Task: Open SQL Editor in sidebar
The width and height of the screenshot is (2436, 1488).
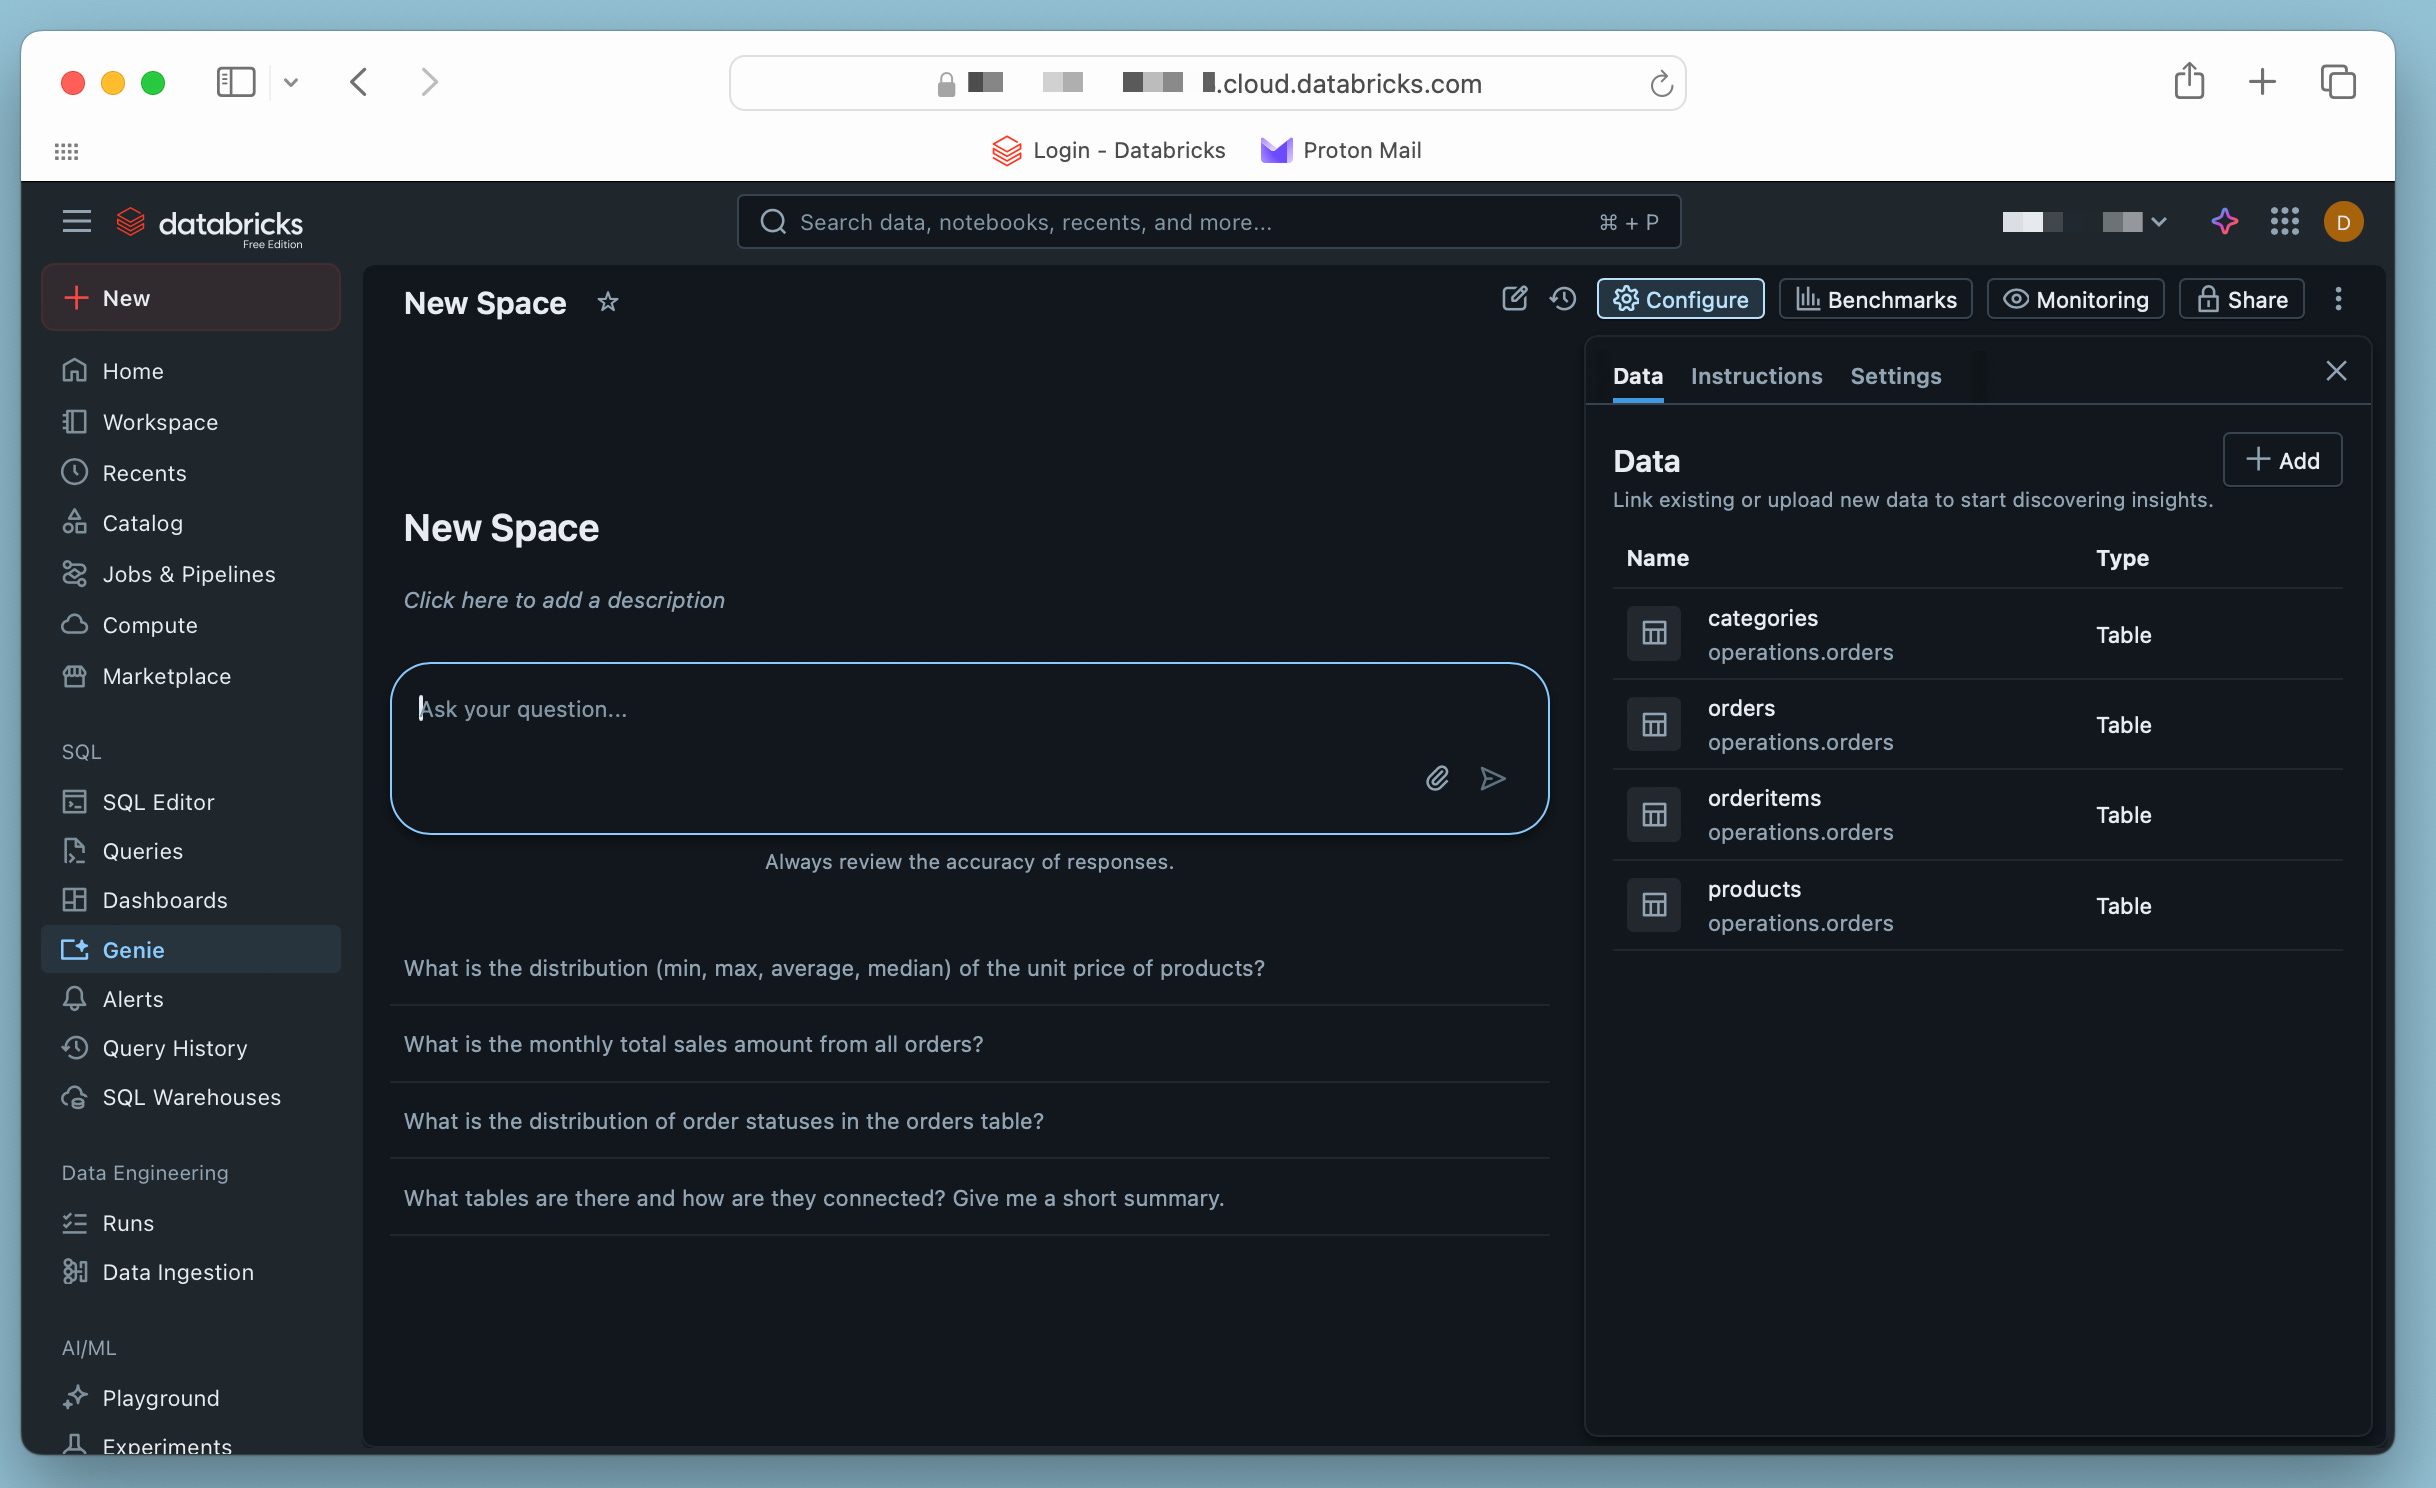Action: (x=191, y=801)
